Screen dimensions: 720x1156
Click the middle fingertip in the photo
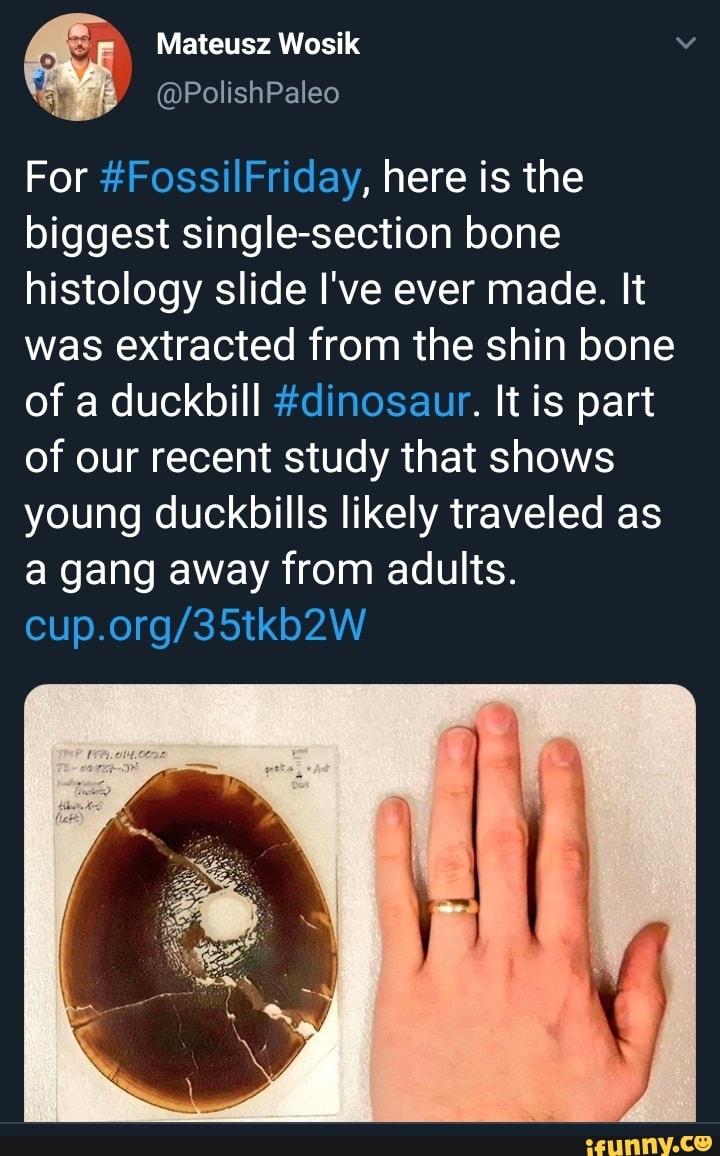496,722
